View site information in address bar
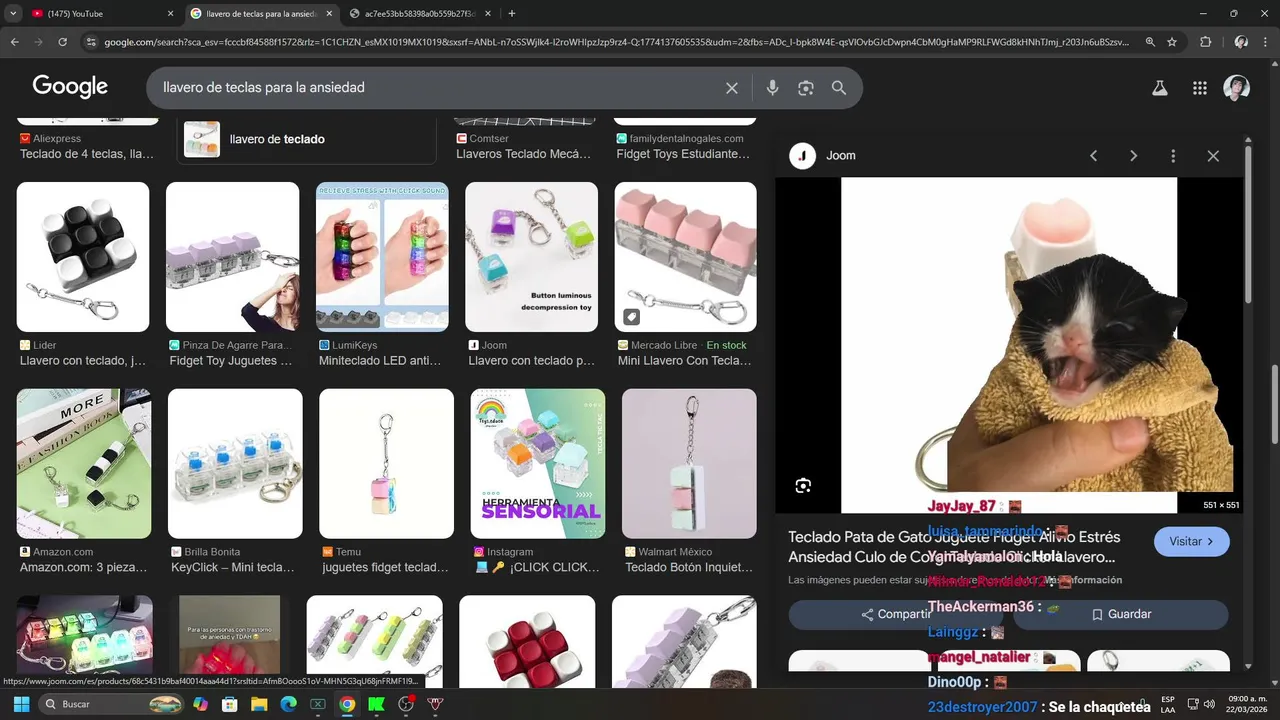1280x720 pixels. (91, 42)
